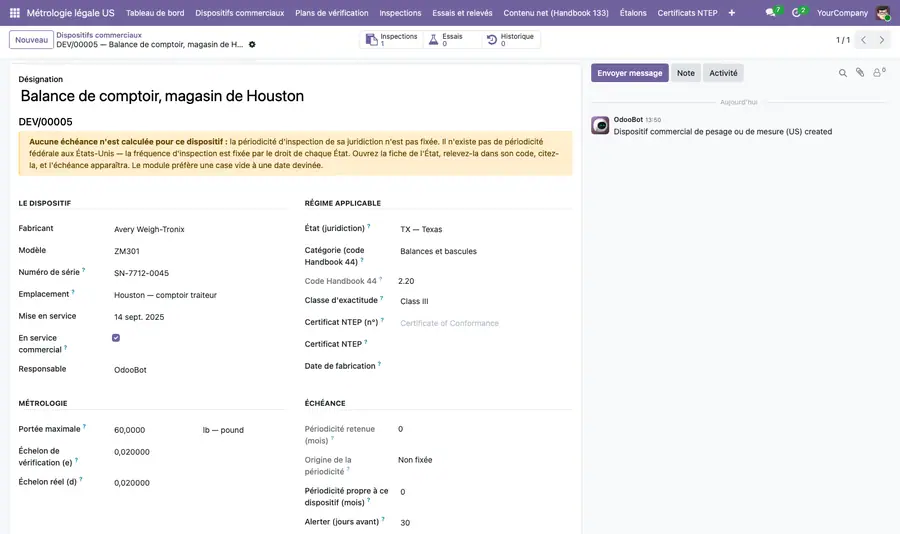Open the Contenu net (Handbook 133) menu
This screenshot has width=900, height=534.
556,13
